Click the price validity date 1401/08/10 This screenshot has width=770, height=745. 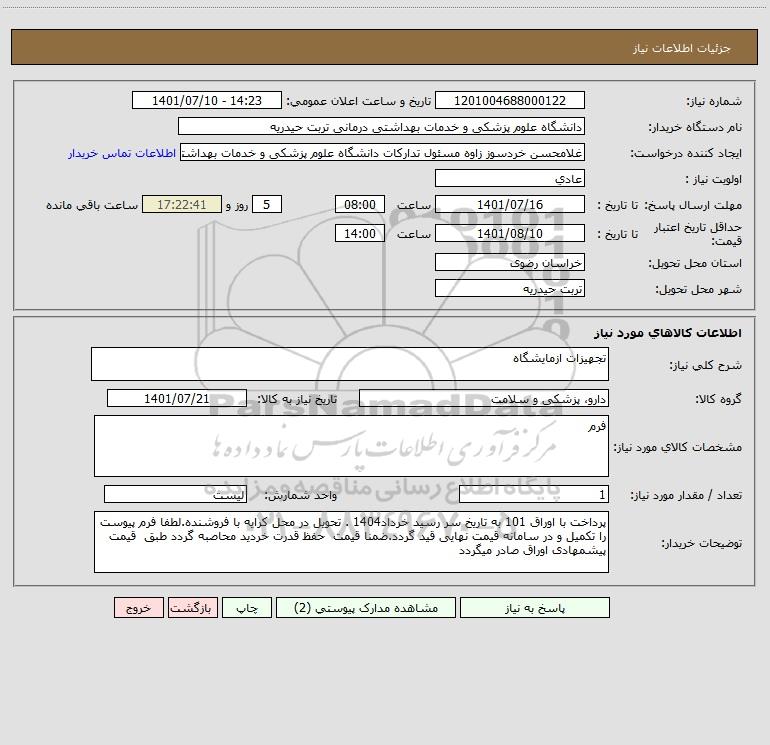click(510, 233)
